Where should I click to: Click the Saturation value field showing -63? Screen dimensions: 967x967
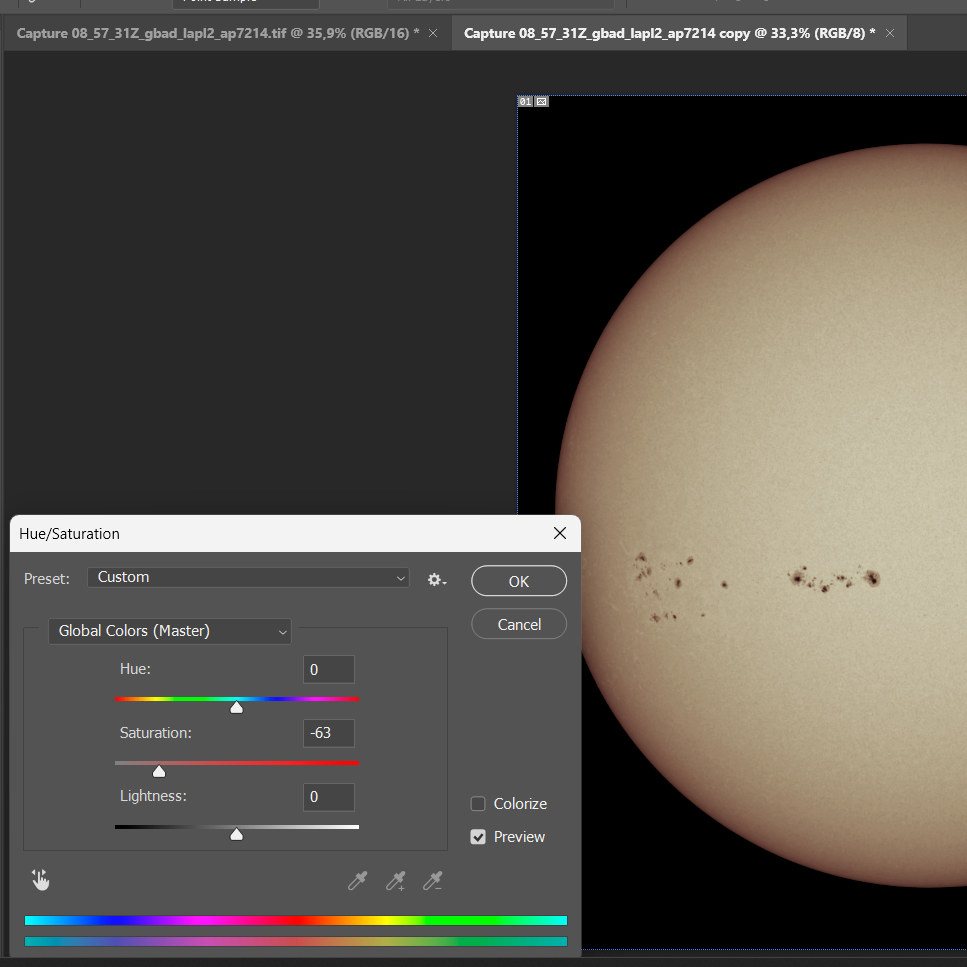click(x=329, y=733)
